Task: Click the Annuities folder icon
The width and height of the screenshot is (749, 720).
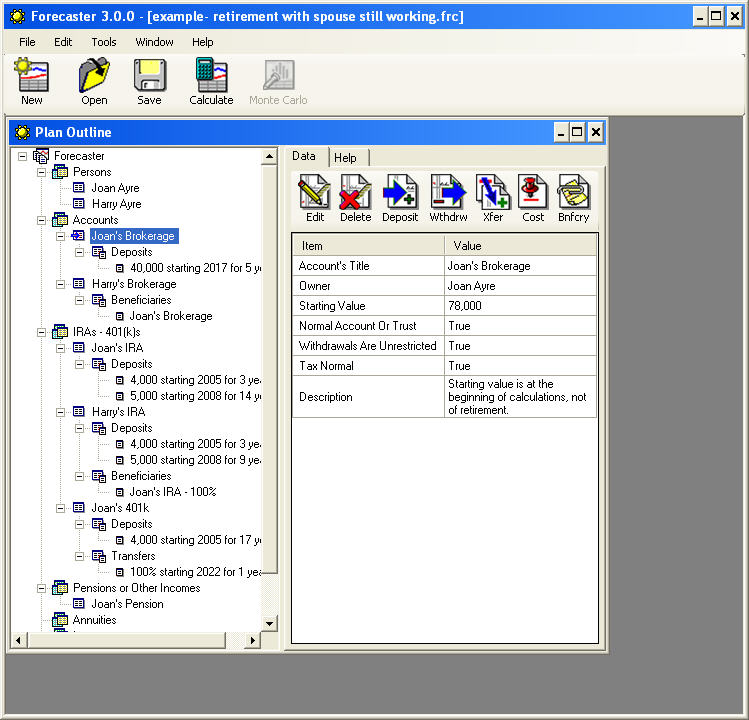Action: 60,620
